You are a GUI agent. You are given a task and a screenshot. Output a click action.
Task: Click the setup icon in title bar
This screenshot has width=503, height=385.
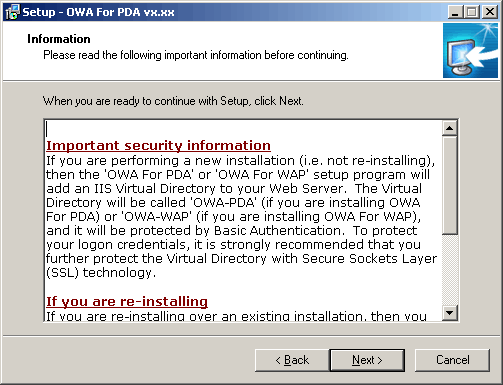[x=12, y=12]
